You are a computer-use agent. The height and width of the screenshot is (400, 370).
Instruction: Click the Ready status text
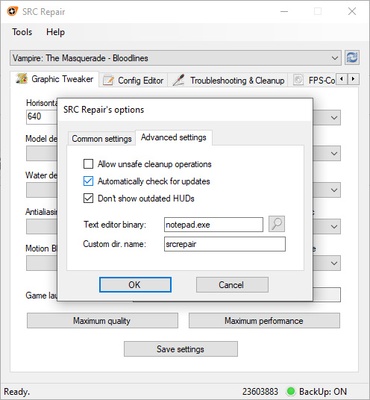point(17,392)
